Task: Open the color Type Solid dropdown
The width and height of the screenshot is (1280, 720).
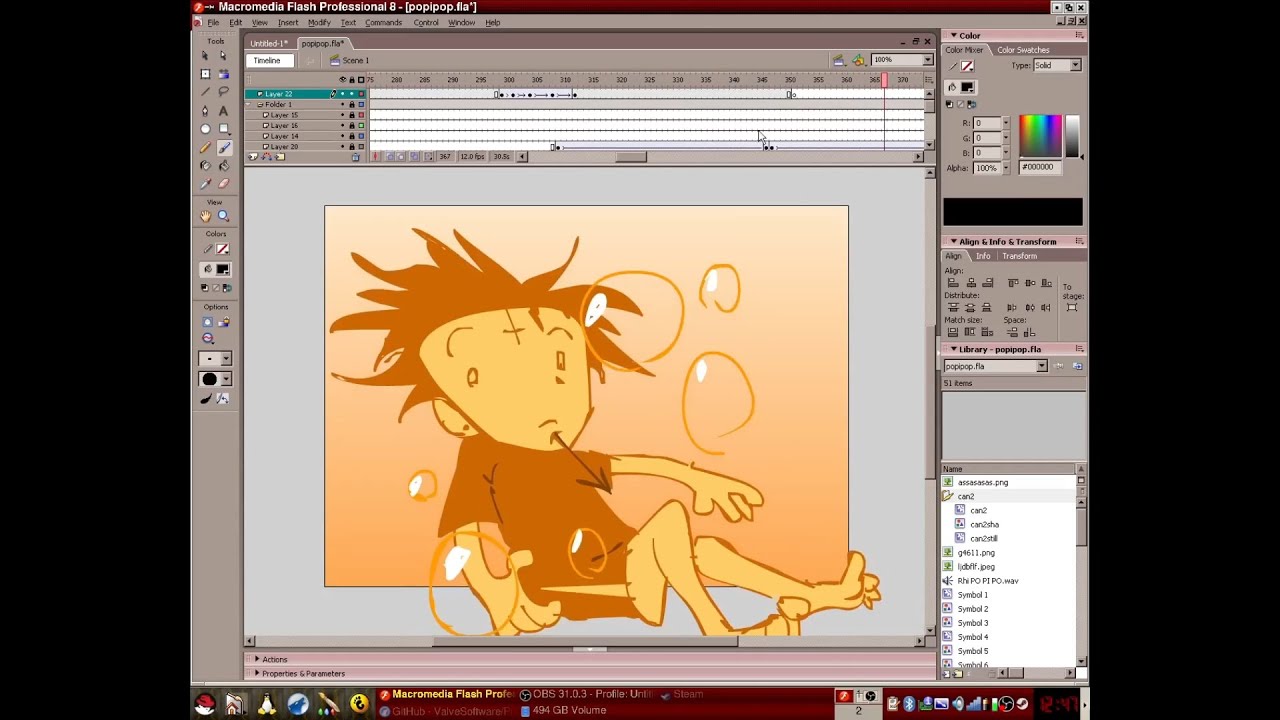Action: pos(1075,65)
